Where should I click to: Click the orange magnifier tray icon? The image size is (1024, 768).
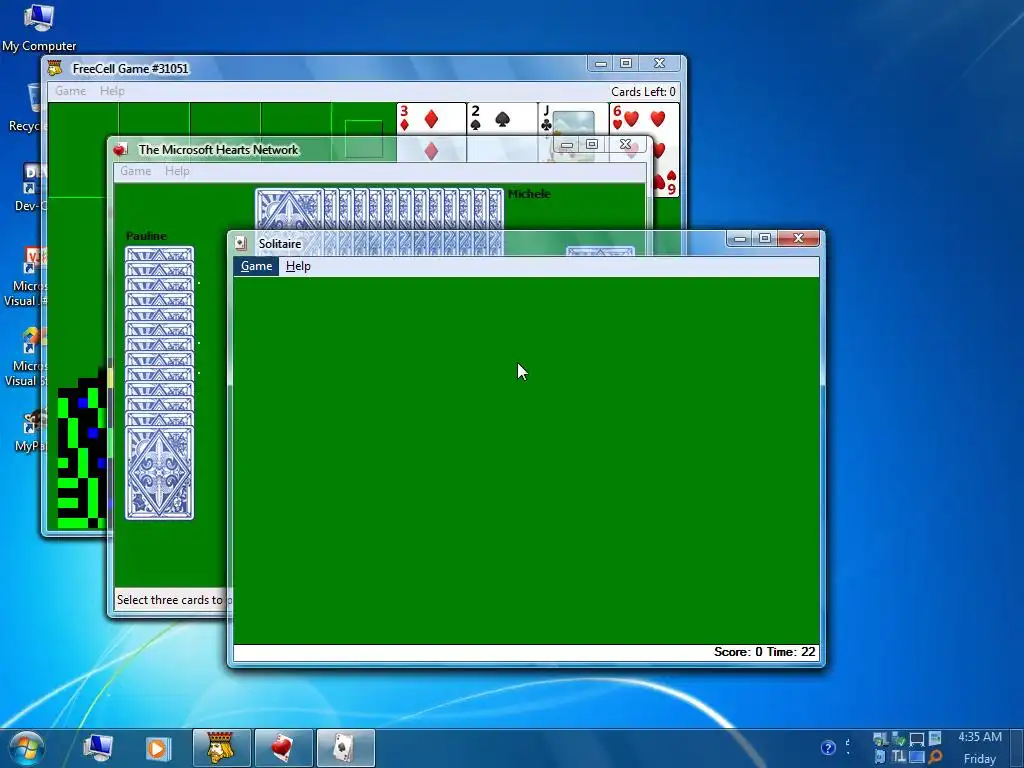[935, 757]
